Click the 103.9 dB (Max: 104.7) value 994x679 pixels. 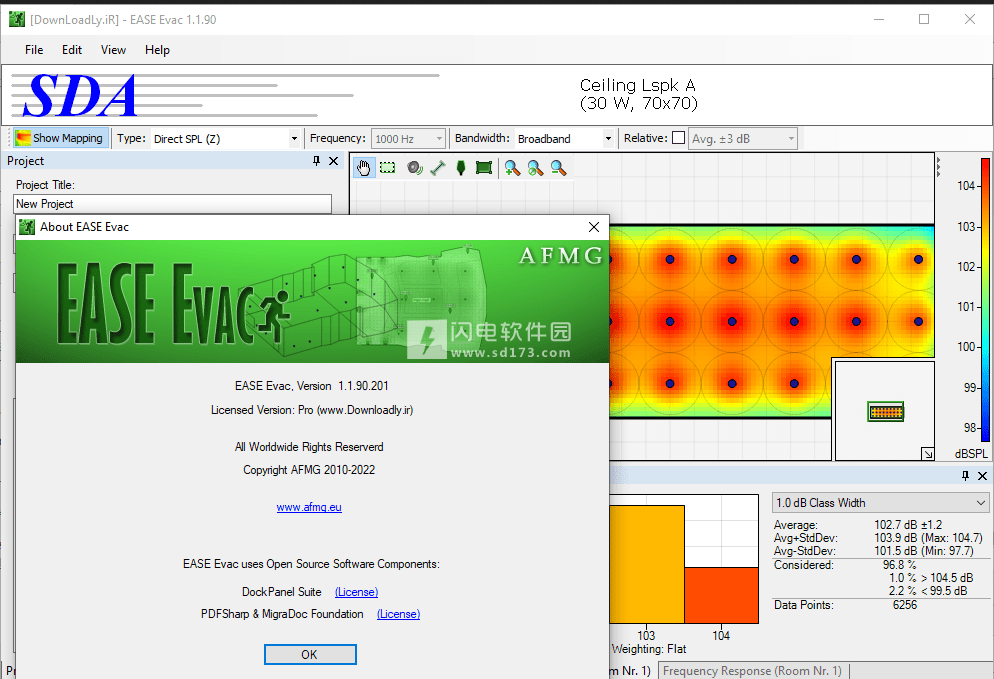[928, 538]
